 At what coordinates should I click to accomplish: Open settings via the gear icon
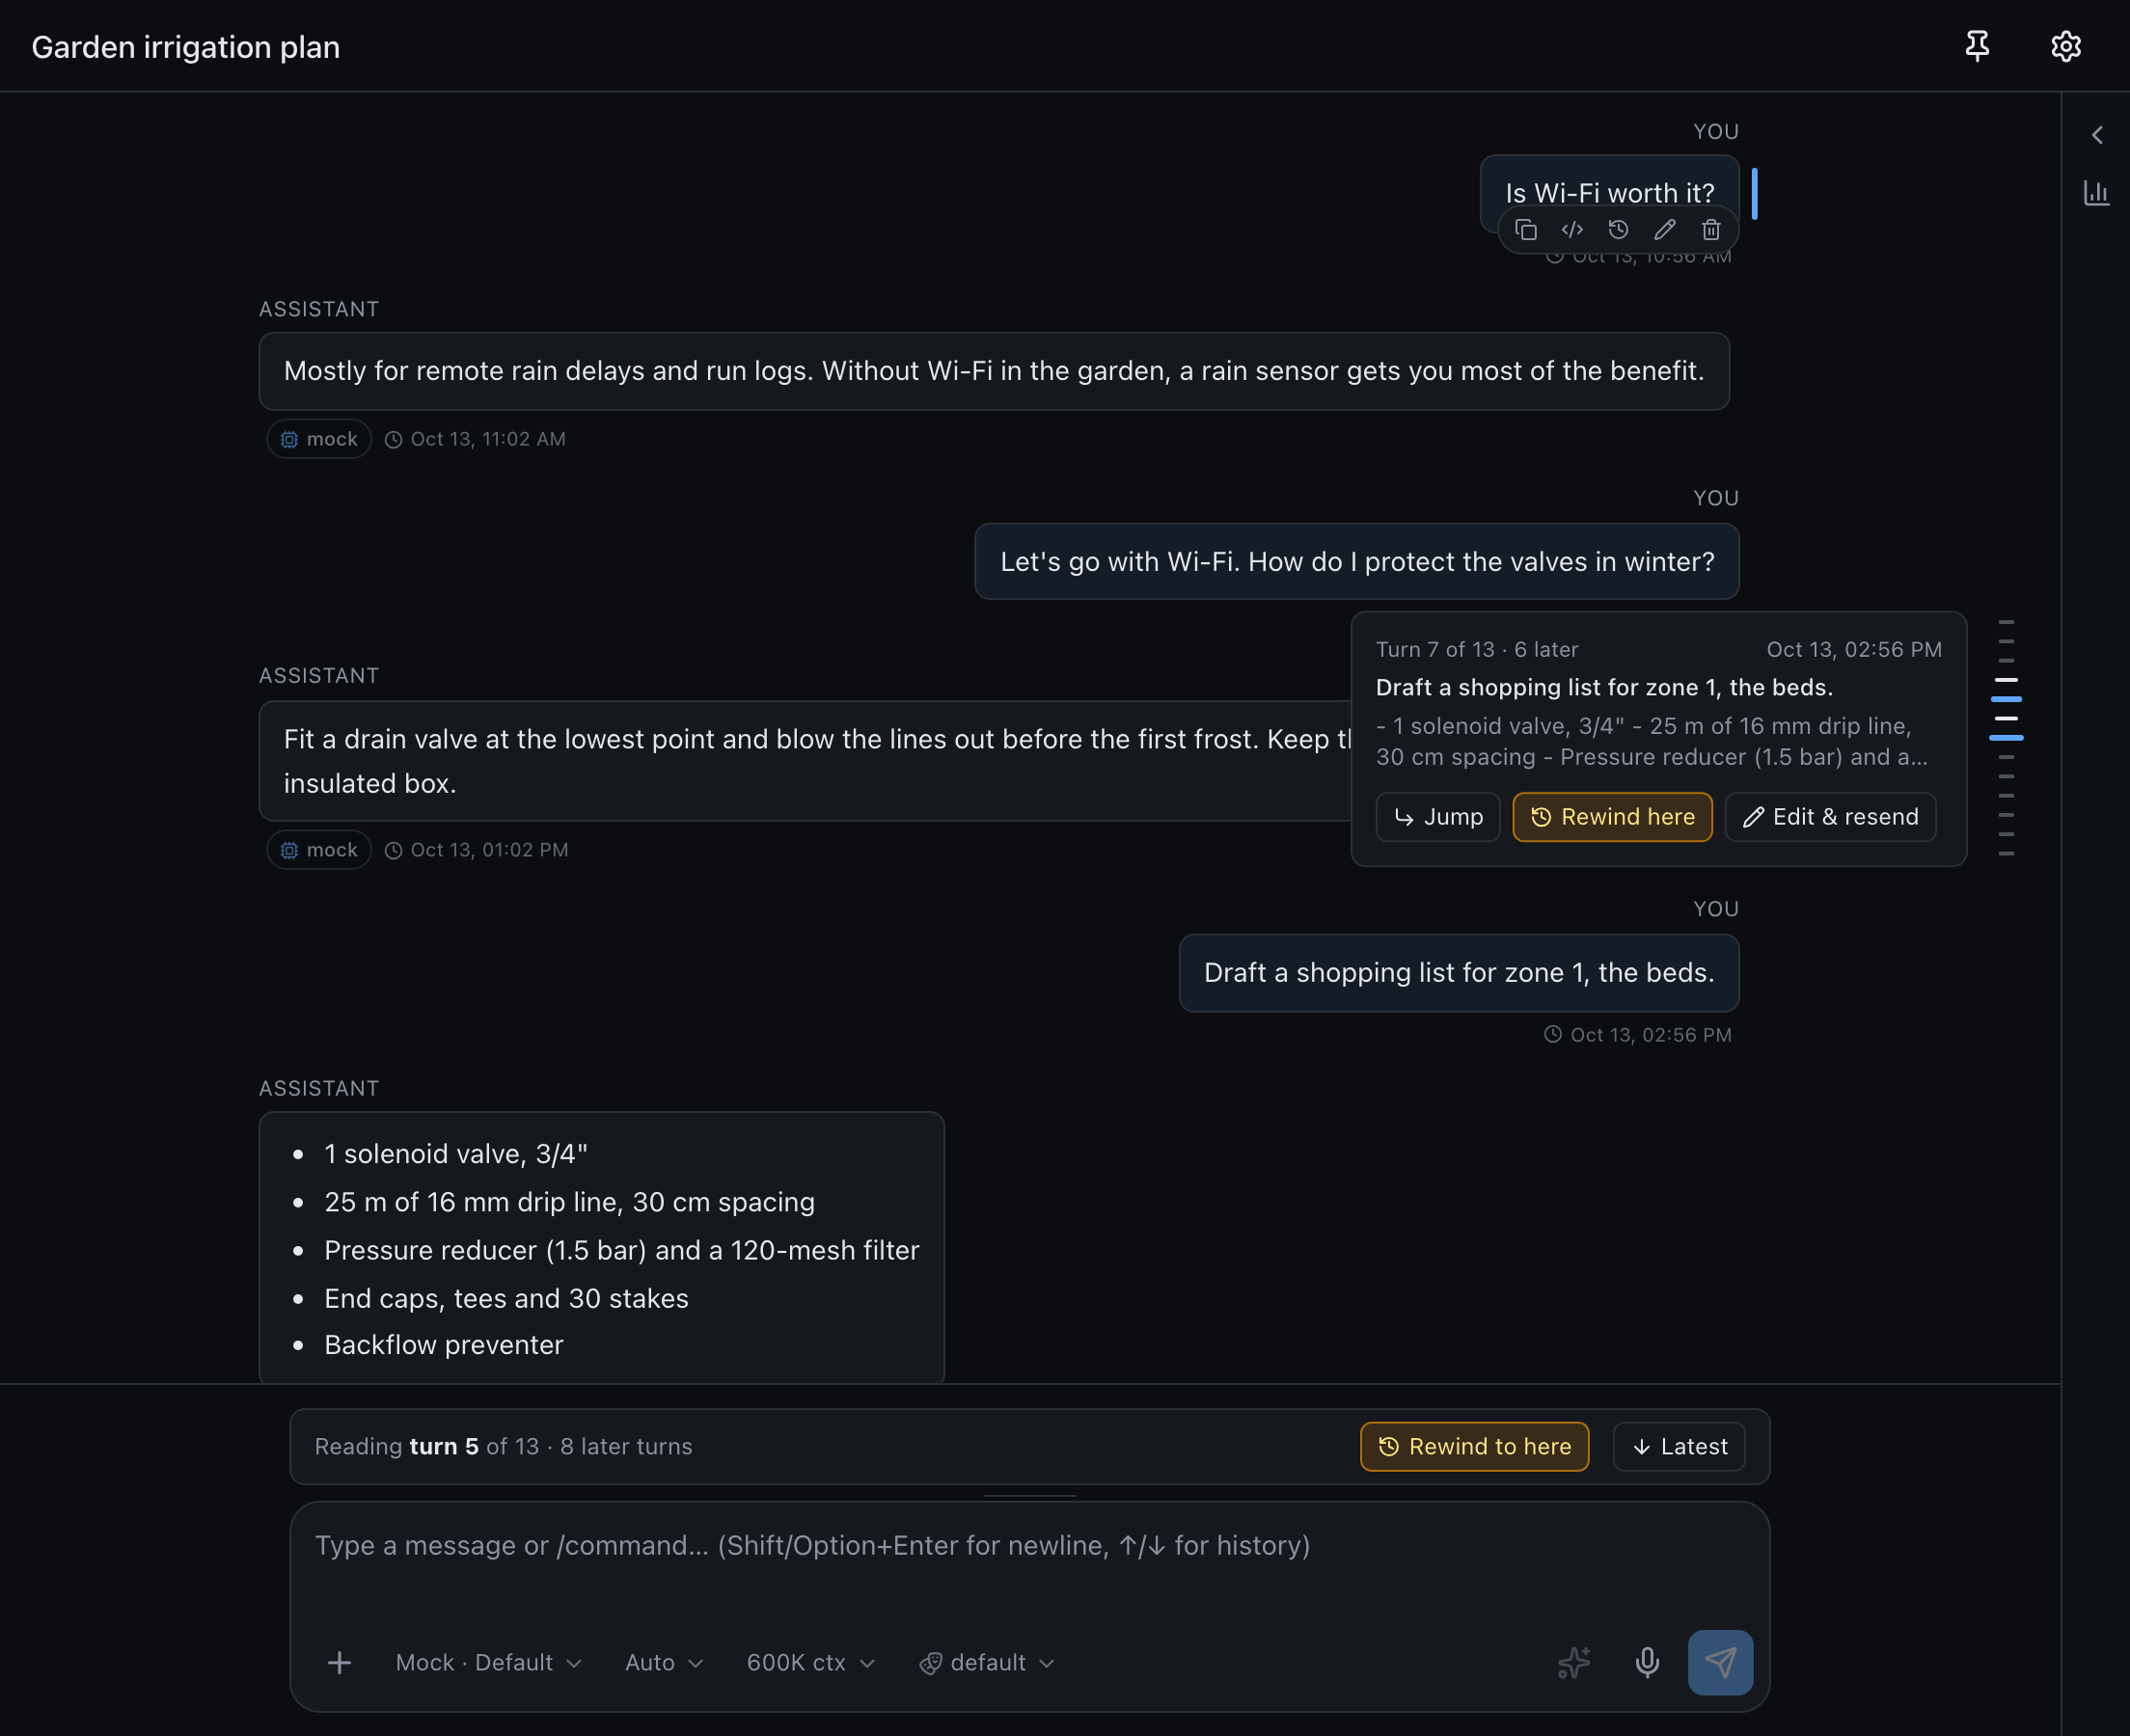pos(2065,46)
